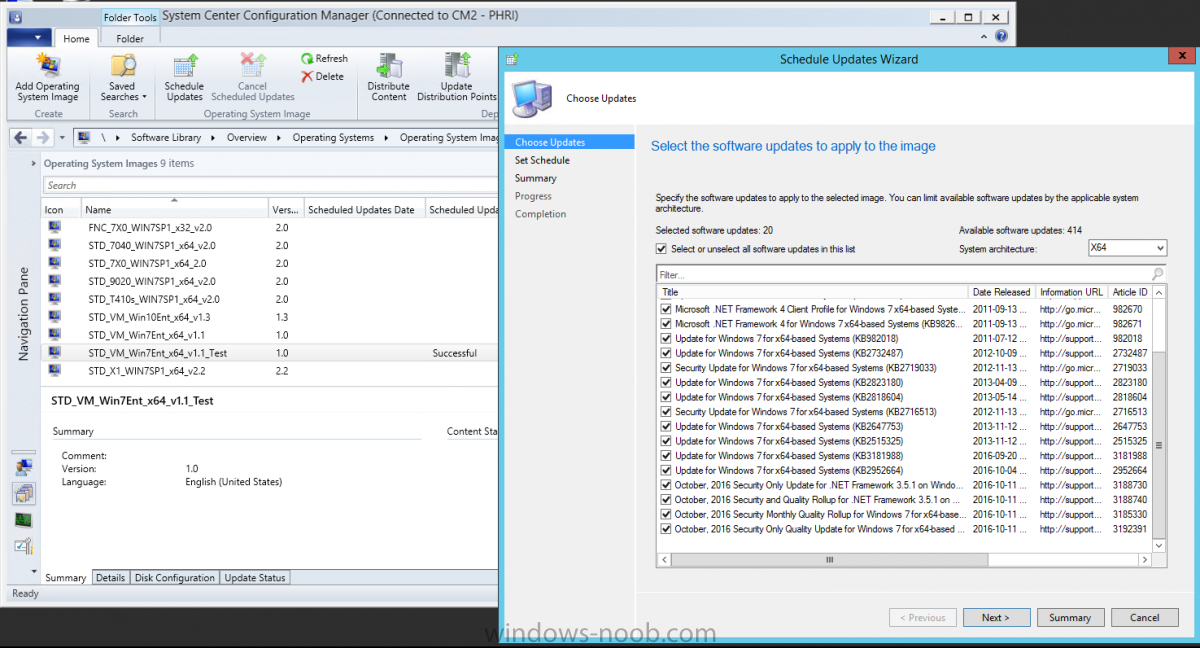The width and height of the screenshot is (1200, 648).
Task: Click the icon of STD_T410s_WIN7SP1_x64_v2.0 image
Action: pos(55,299)
